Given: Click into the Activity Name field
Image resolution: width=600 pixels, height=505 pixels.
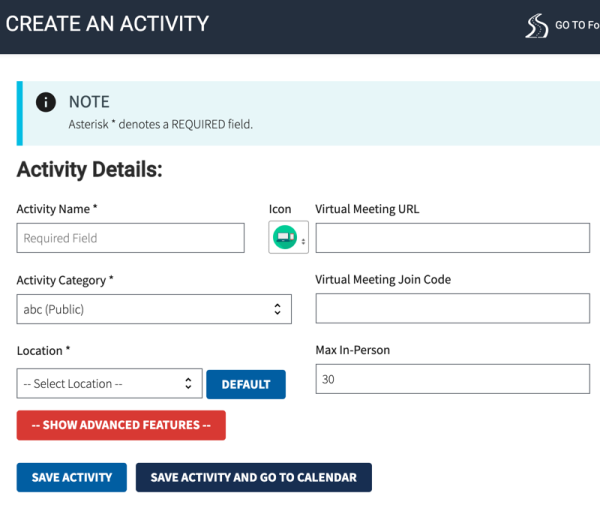Looking at the screenshot, I should (x=130, y=238).
